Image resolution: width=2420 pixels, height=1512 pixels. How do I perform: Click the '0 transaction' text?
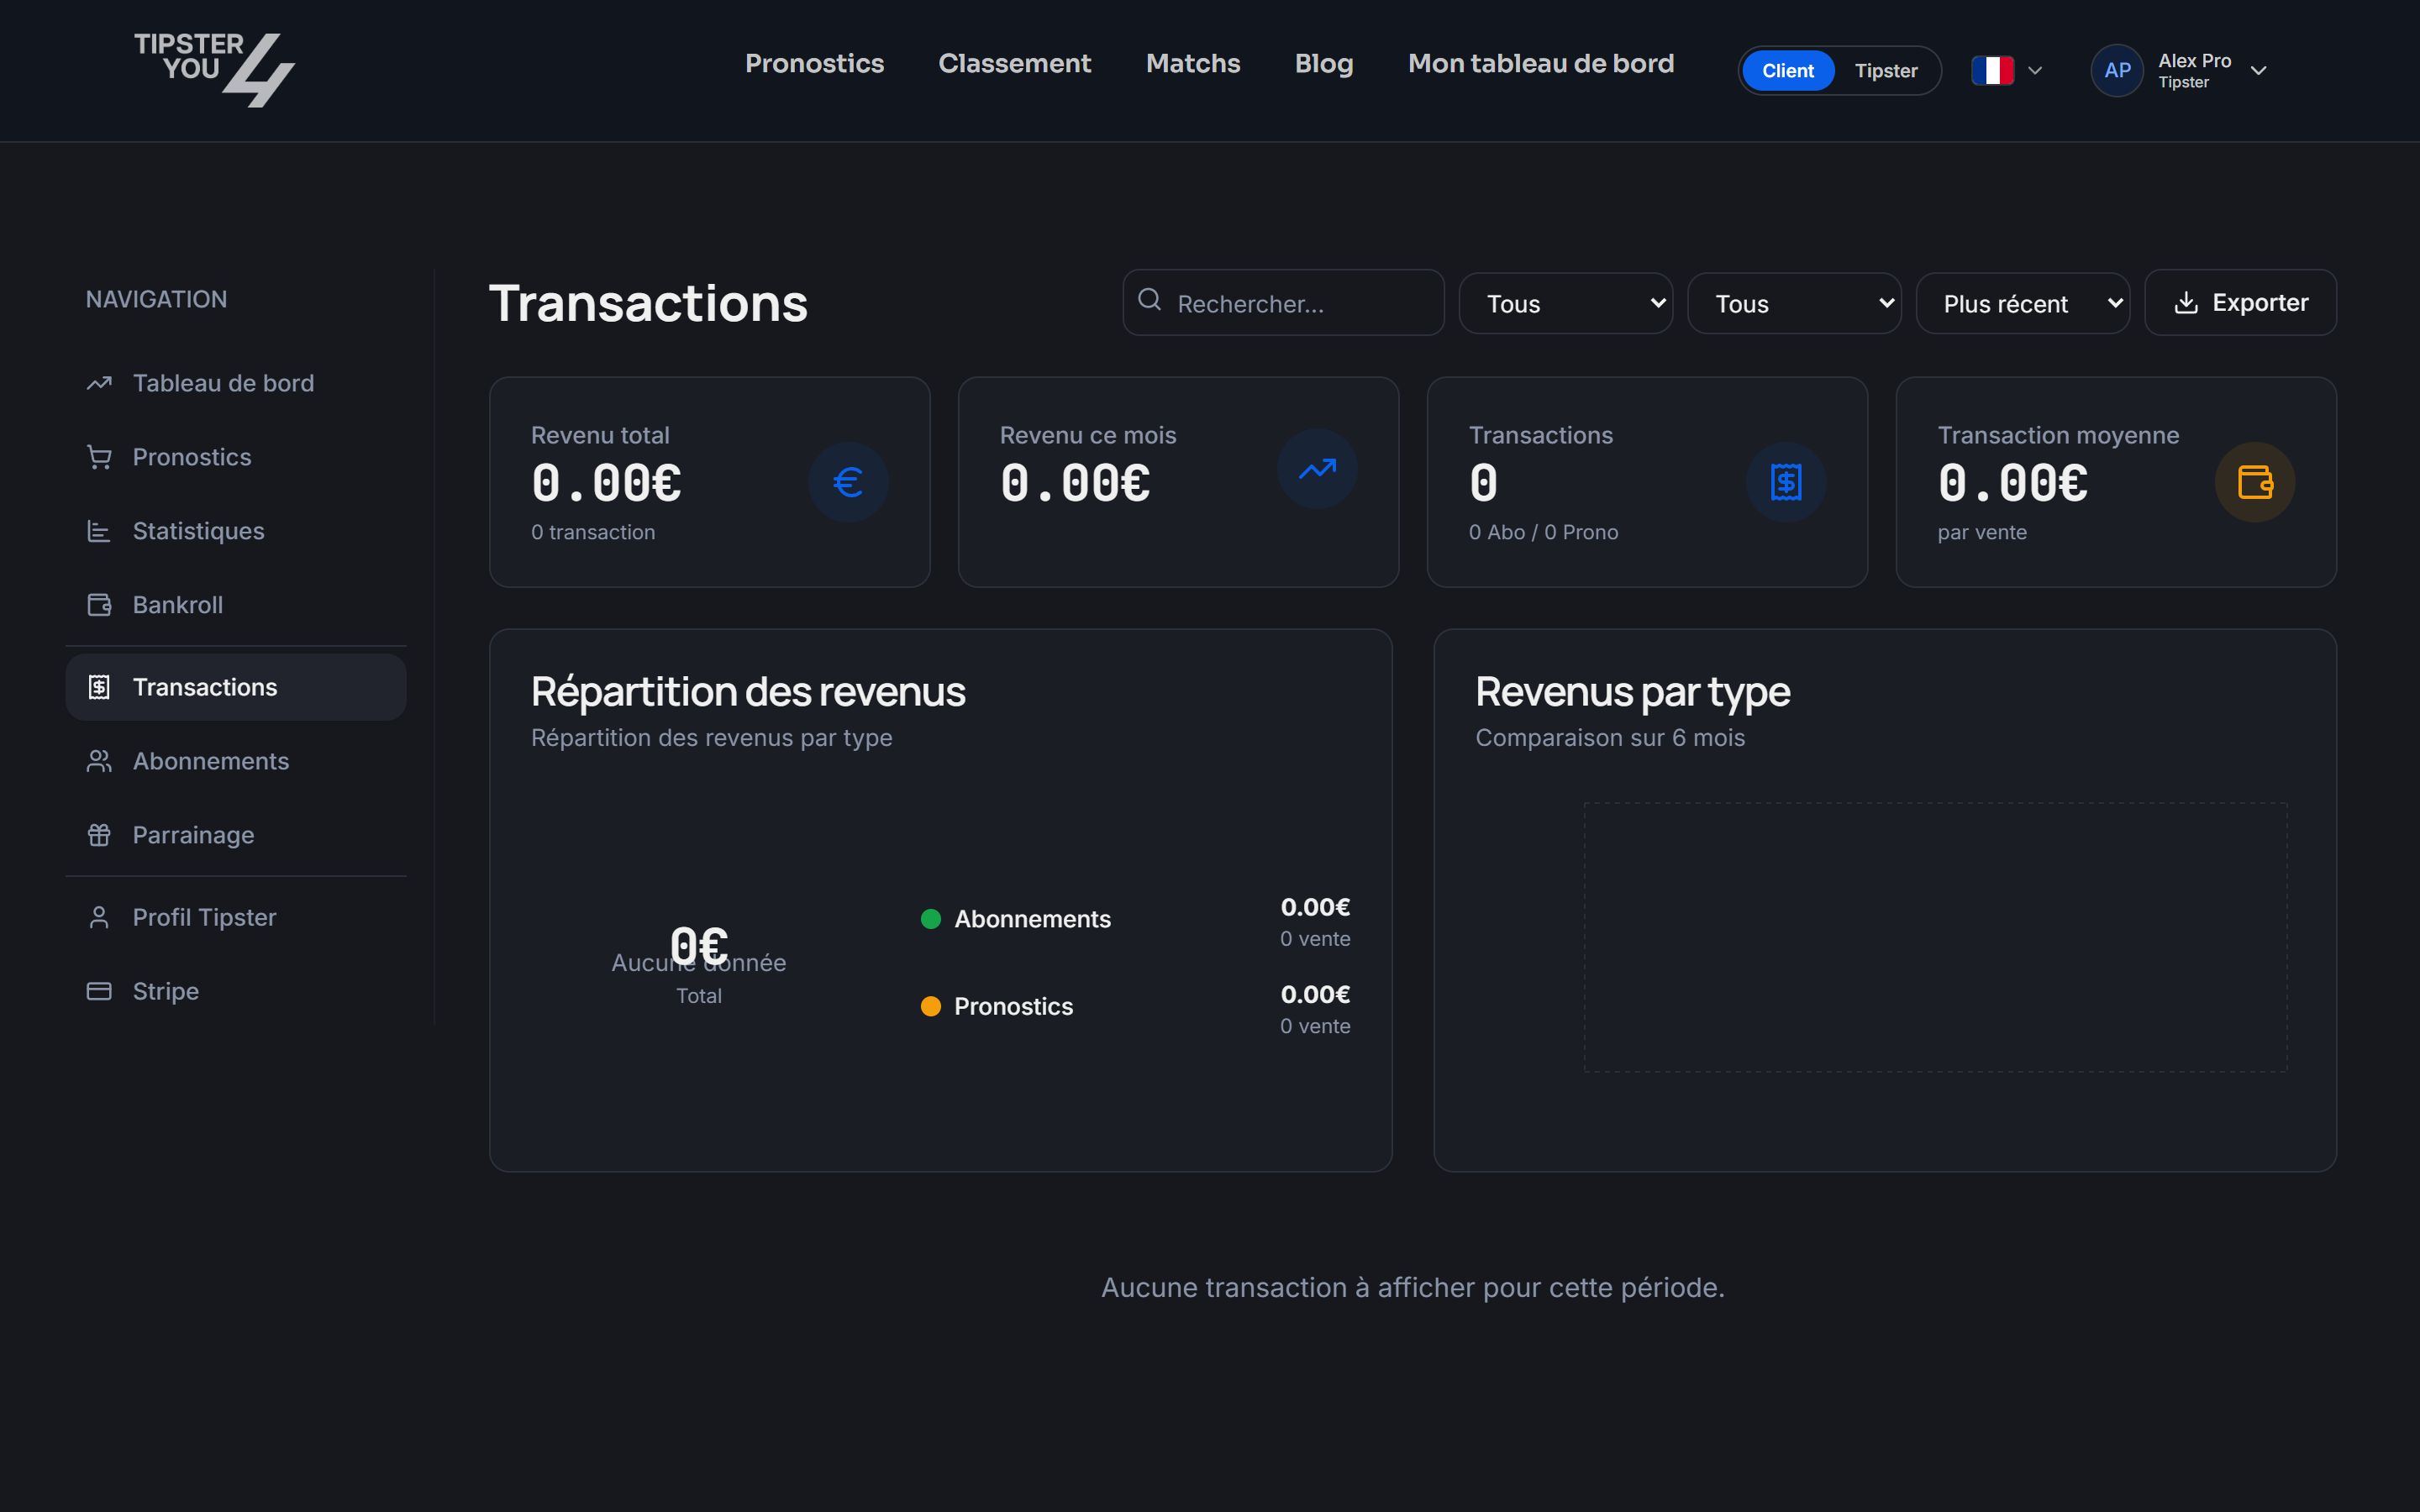tap(593, 532)
